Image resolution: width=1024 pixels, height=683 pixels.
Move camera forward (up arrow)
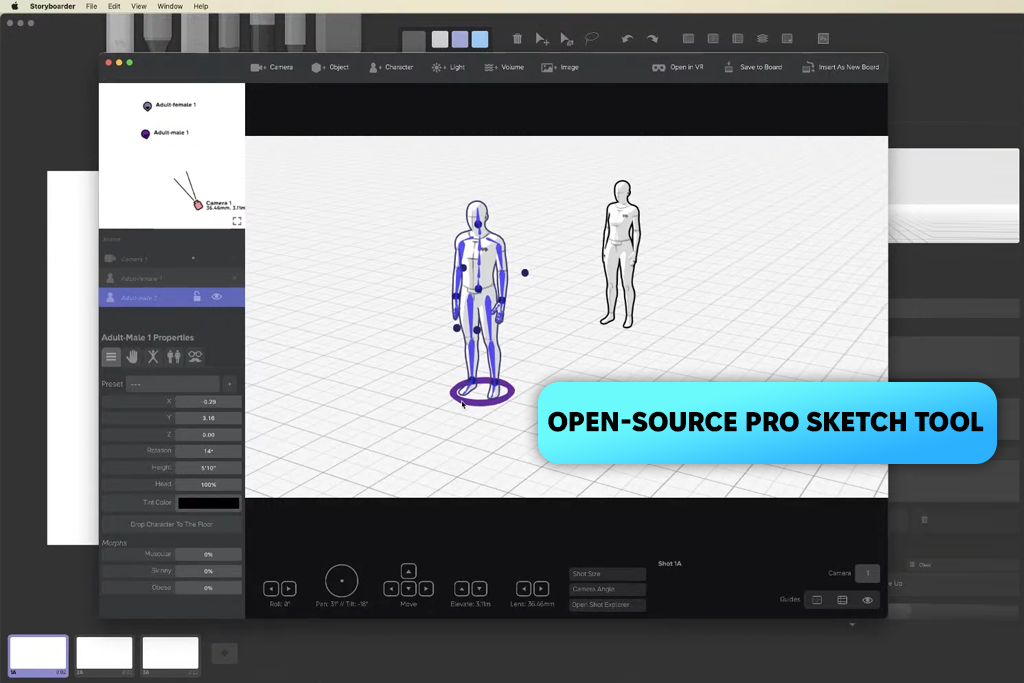click(x=408, y=571)
